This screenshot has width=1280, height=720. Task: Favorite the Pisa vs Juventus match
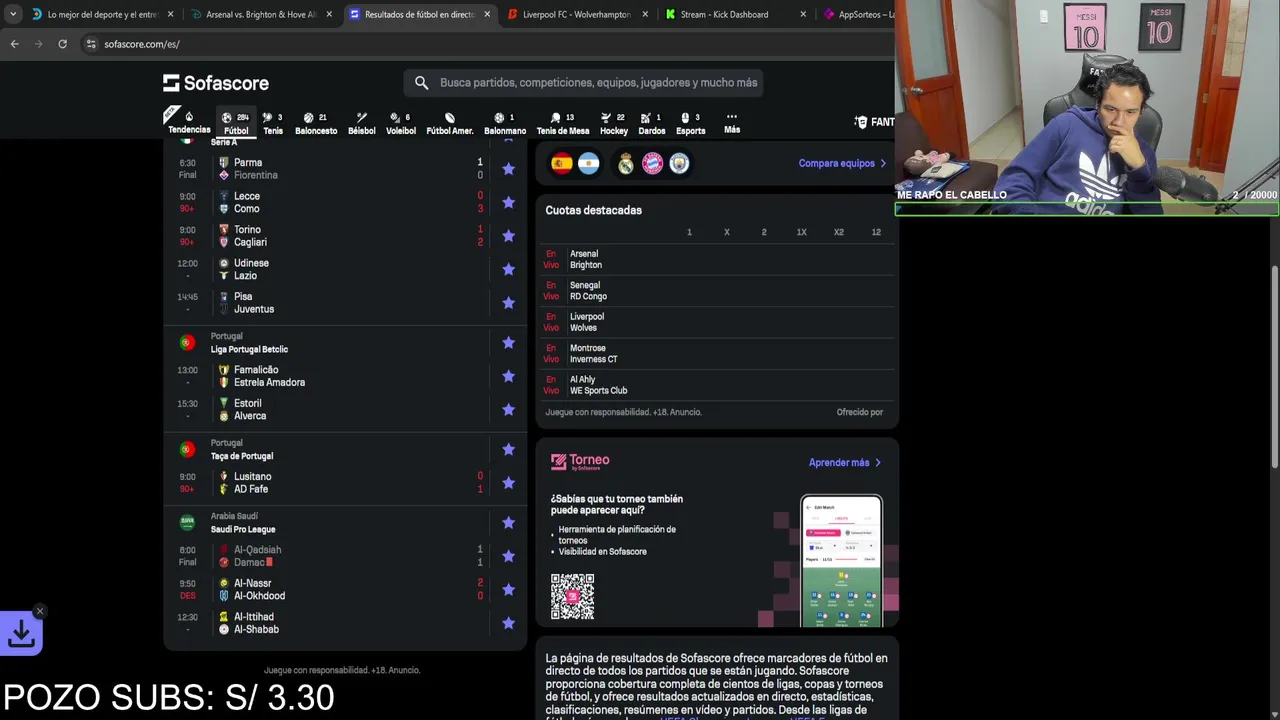click(x=508, y=303)
